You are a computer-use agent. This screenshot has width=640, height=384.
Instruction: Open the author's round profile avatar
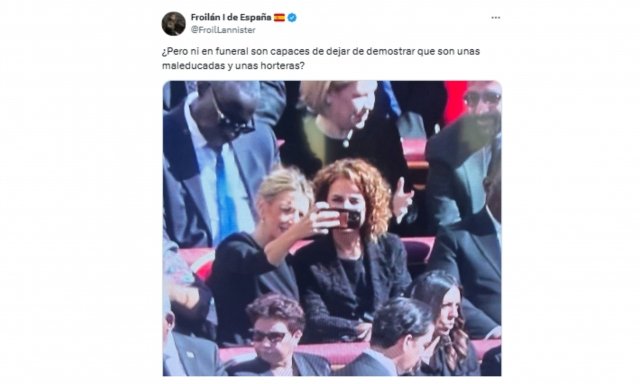coord(173,23)
